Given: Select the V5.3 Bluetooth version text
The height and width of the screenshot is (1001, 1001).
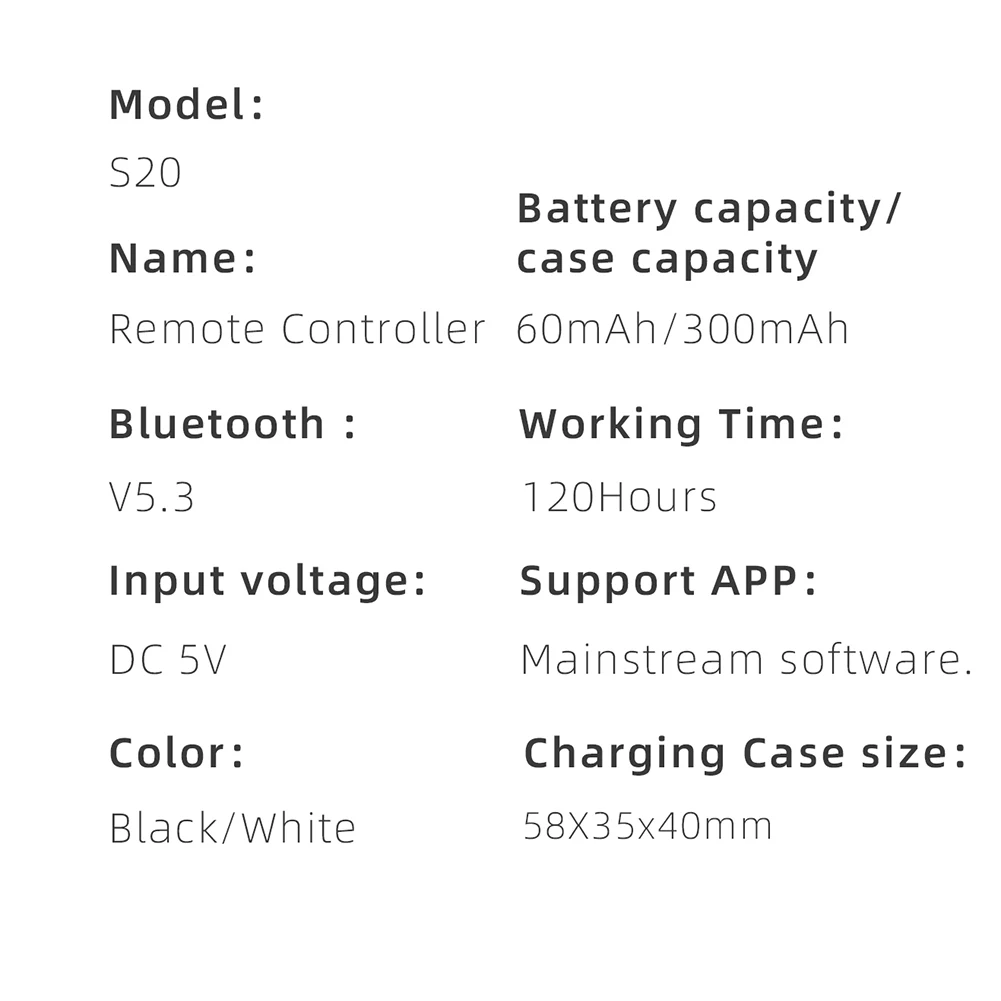Looking at the screenshot, I should 151,497.
